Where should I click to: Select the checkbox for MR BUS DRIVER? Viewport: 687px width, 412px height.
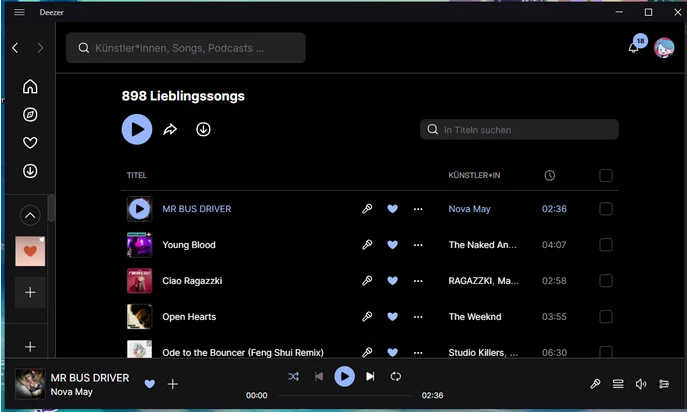[x=606, y=209]
